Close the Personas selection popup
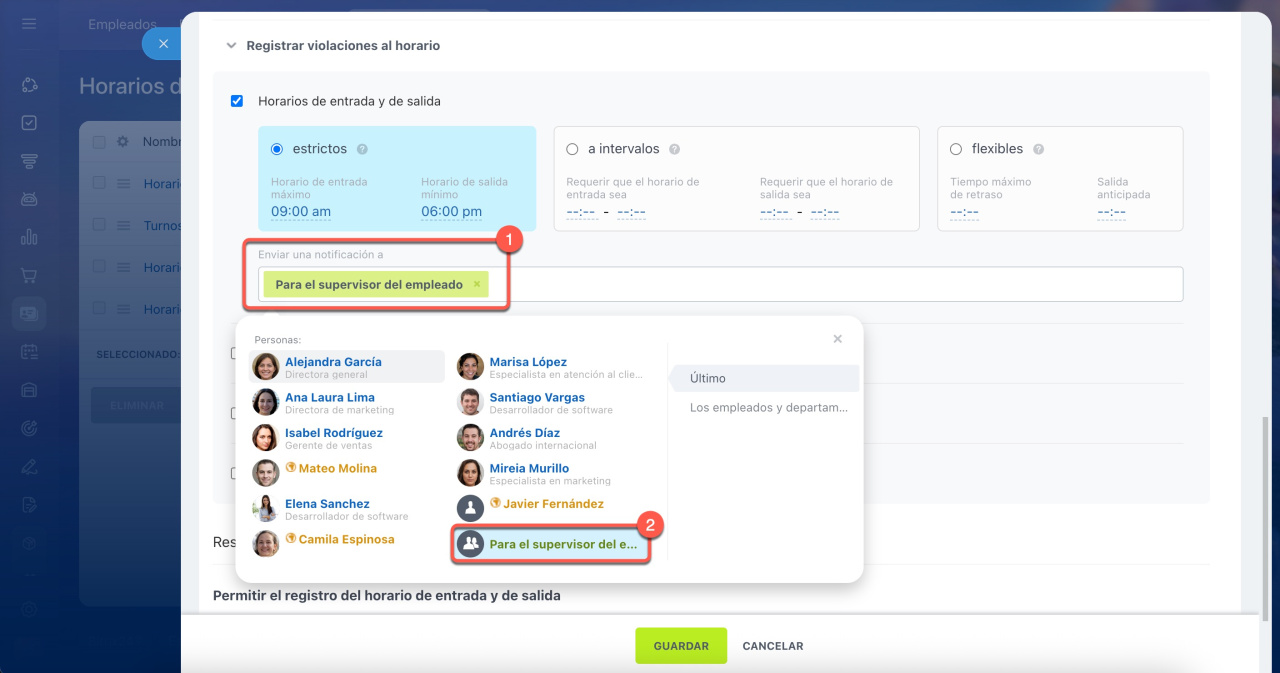The width and height of the screenshot is (1280, 673). pos(837,339)
